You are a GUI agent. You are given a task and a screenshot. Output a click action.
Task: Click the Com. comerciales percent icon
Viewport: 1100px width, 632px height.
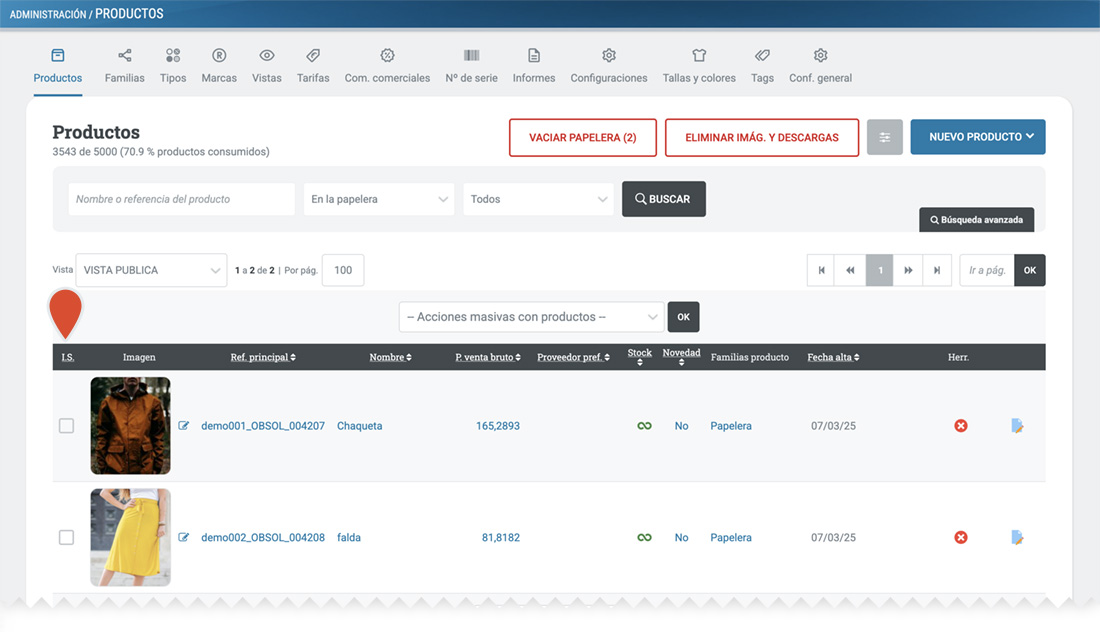coord(387,55)
